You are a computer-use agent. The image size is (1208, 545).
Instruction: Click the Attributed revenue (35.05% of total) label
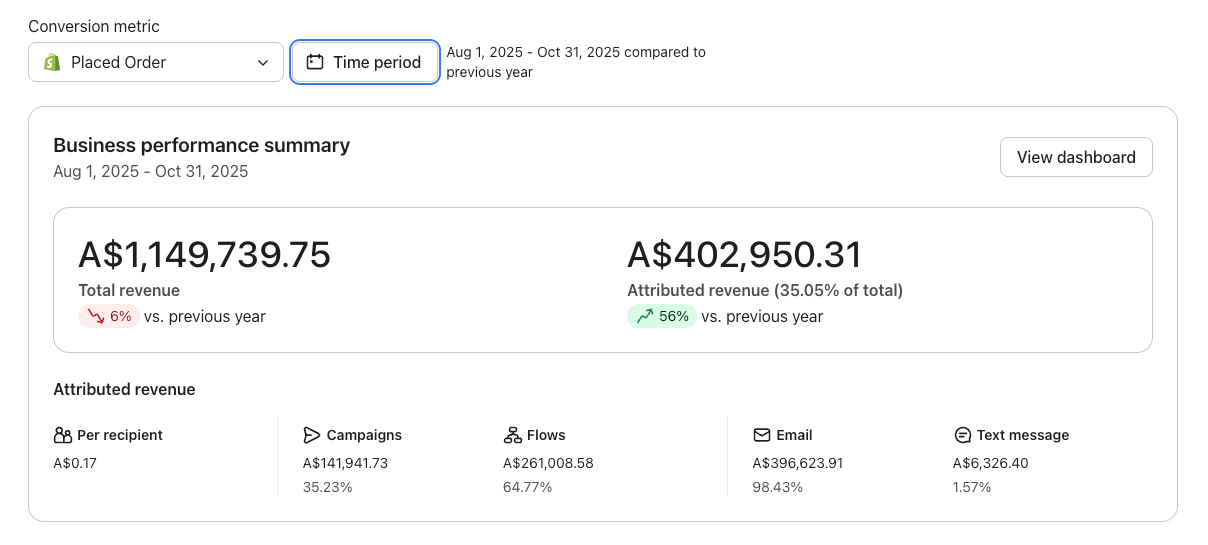coord(765,290)
